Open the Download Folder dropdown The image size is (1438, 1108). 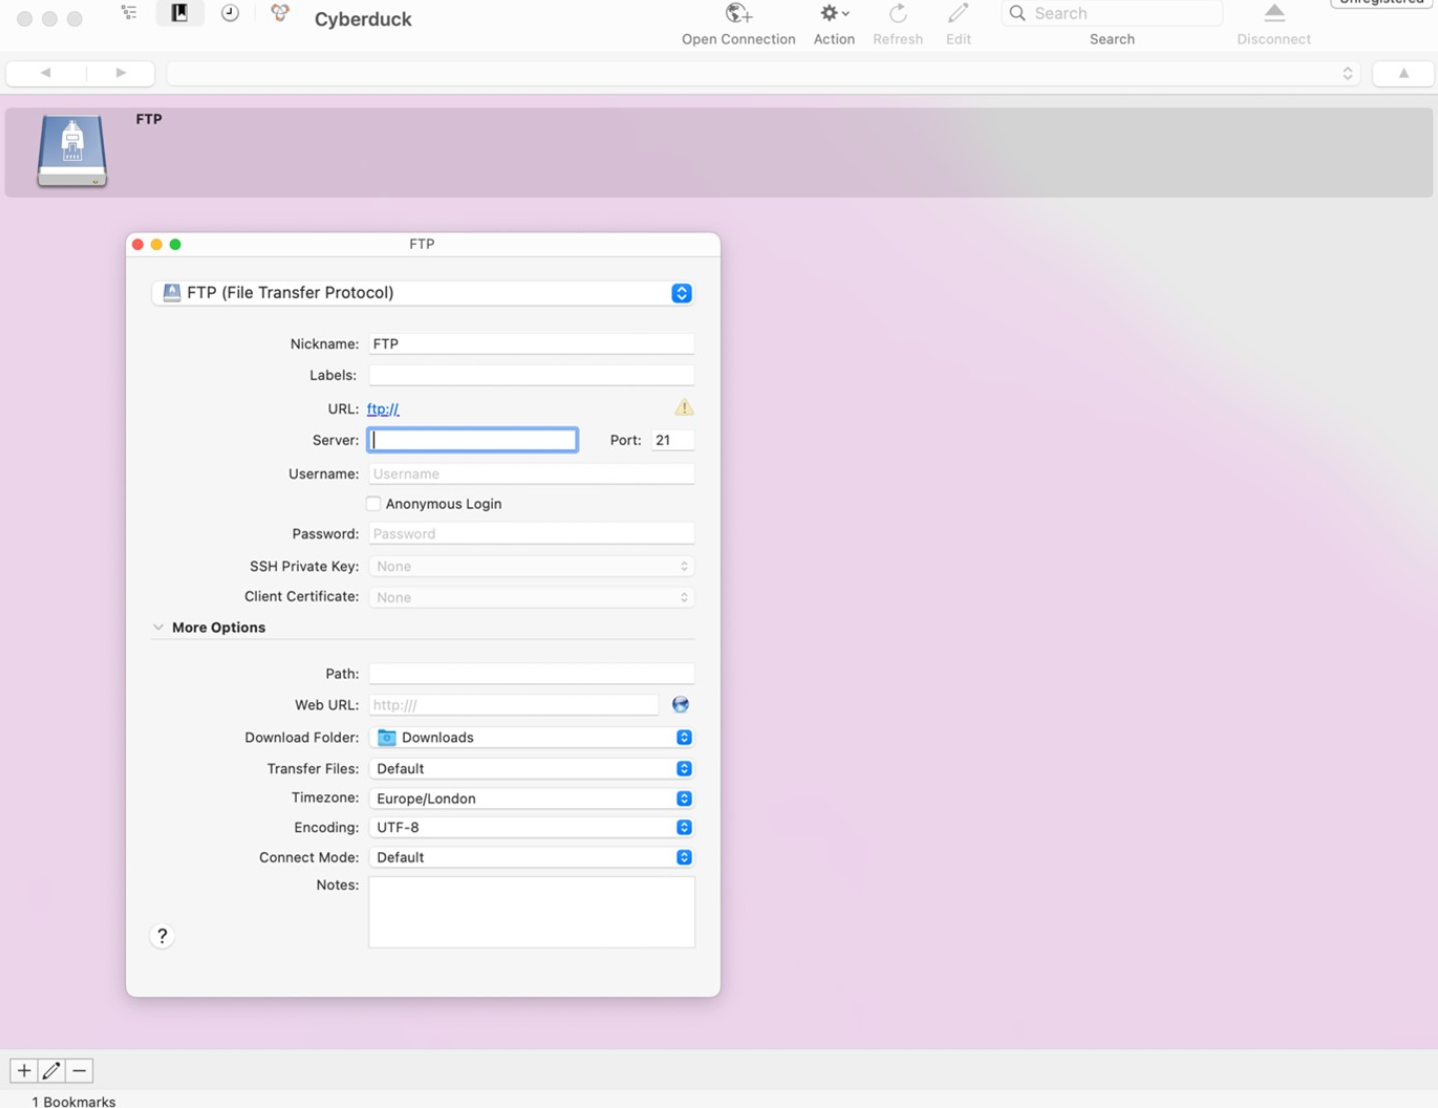point(531,738)
